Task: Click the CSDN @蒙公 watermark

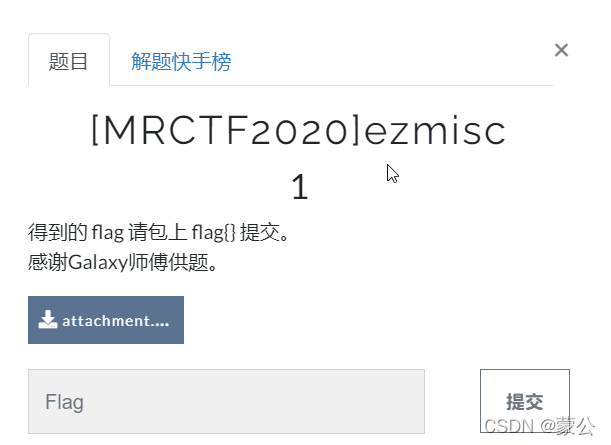Action: coord(540,426)
